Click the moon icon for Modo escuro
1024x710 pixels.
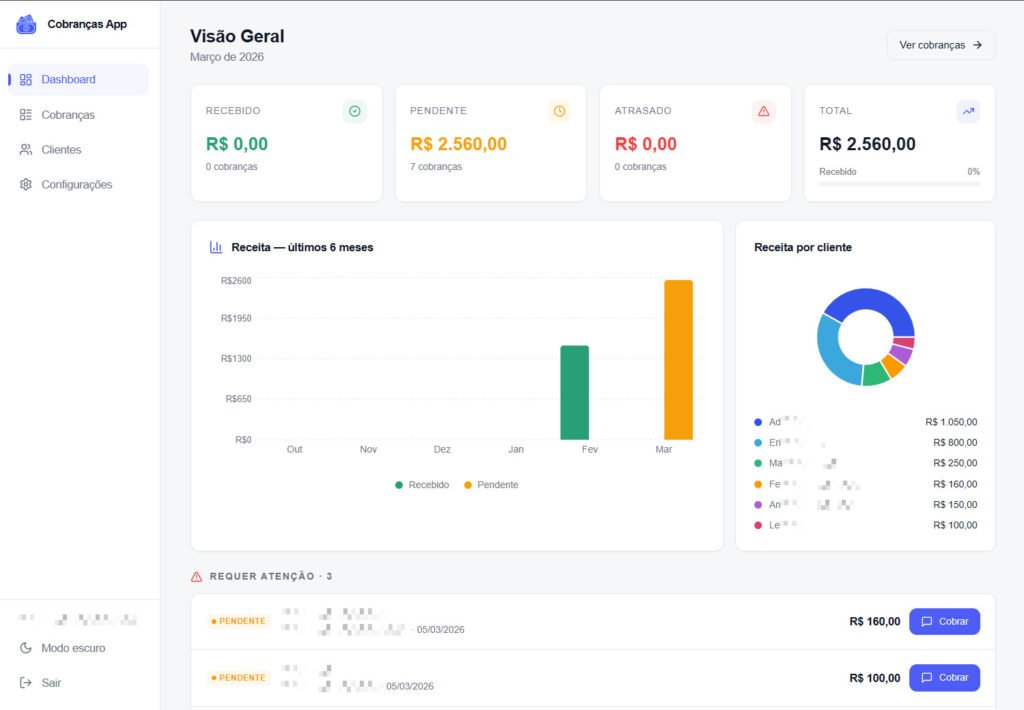click(x=26, y=648)
